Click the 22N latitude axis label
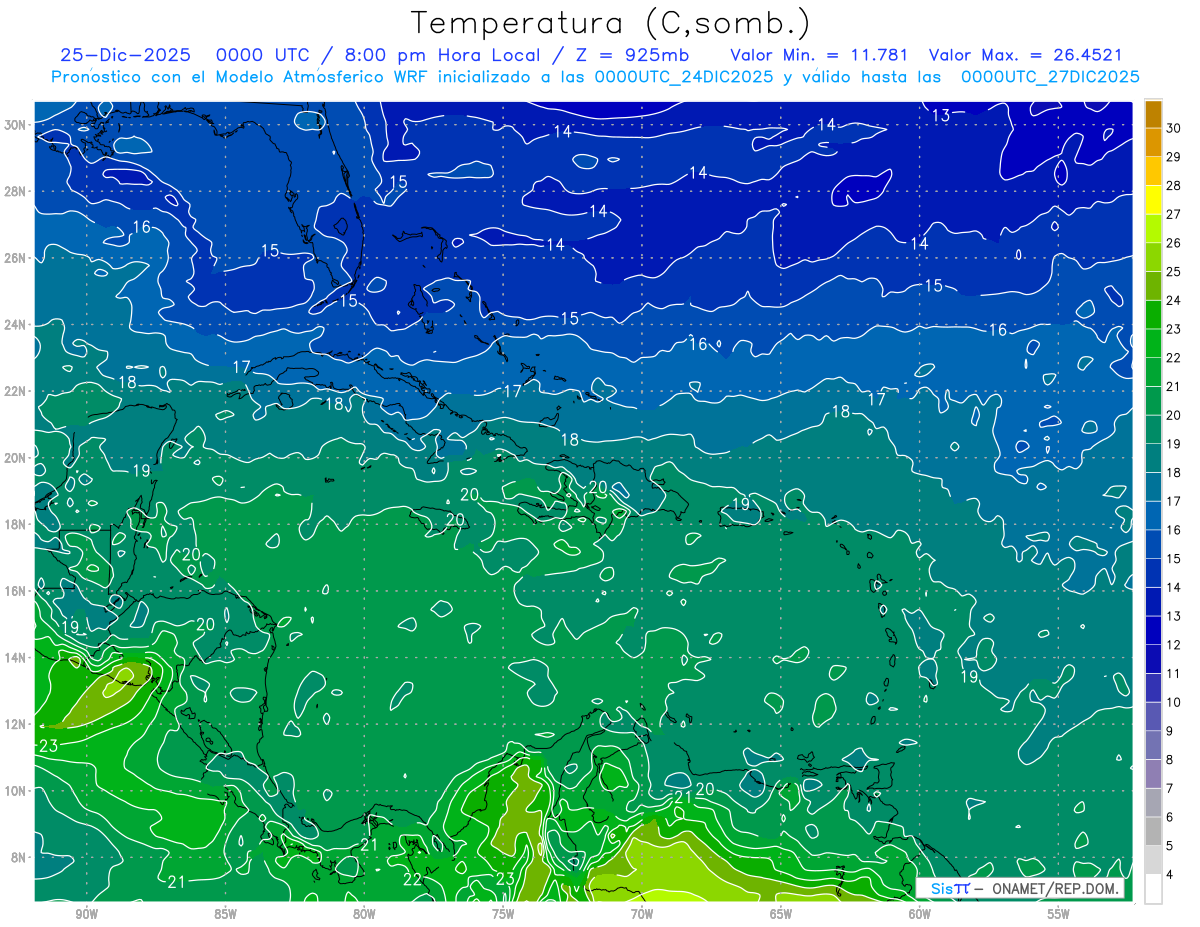This screenshot has height=927, width=1200. pos(16,391)
